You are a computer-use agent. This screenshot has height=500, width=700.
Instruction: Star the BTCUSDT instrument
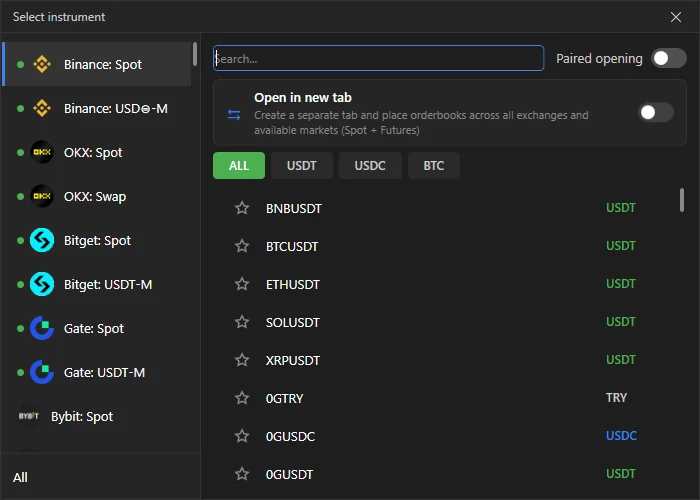242,246
